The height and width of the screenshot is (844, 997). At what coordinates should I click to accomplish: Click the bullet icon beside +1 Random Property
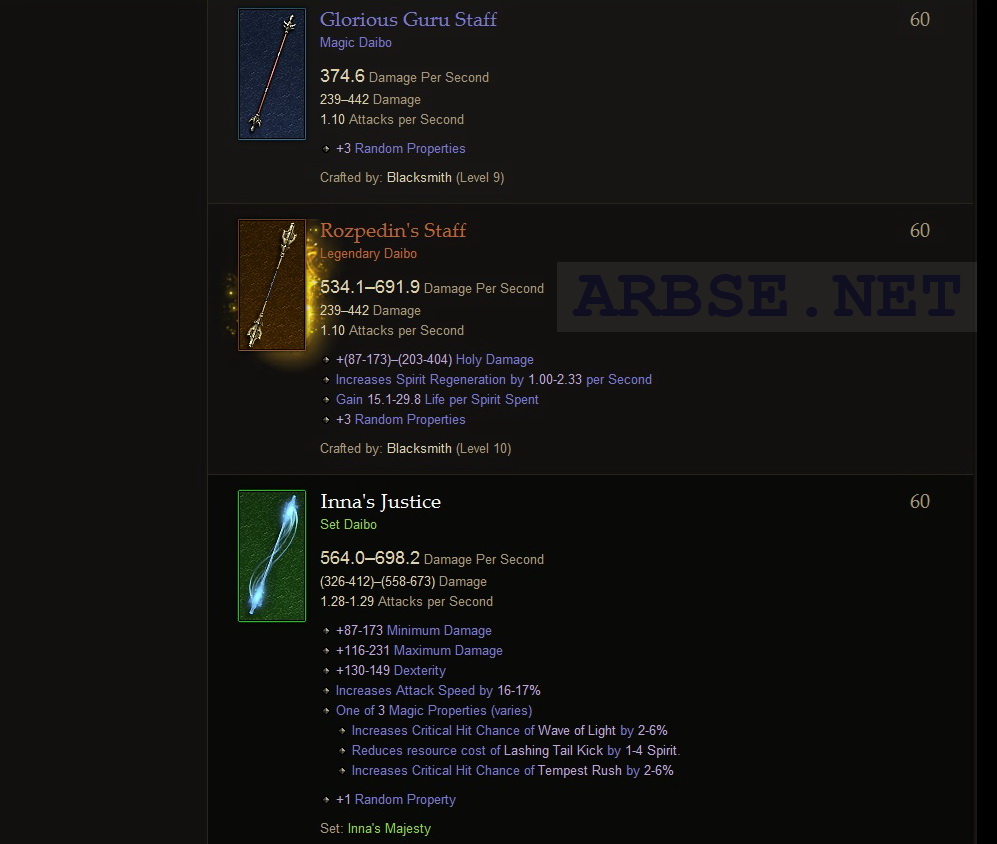point(326,800)
